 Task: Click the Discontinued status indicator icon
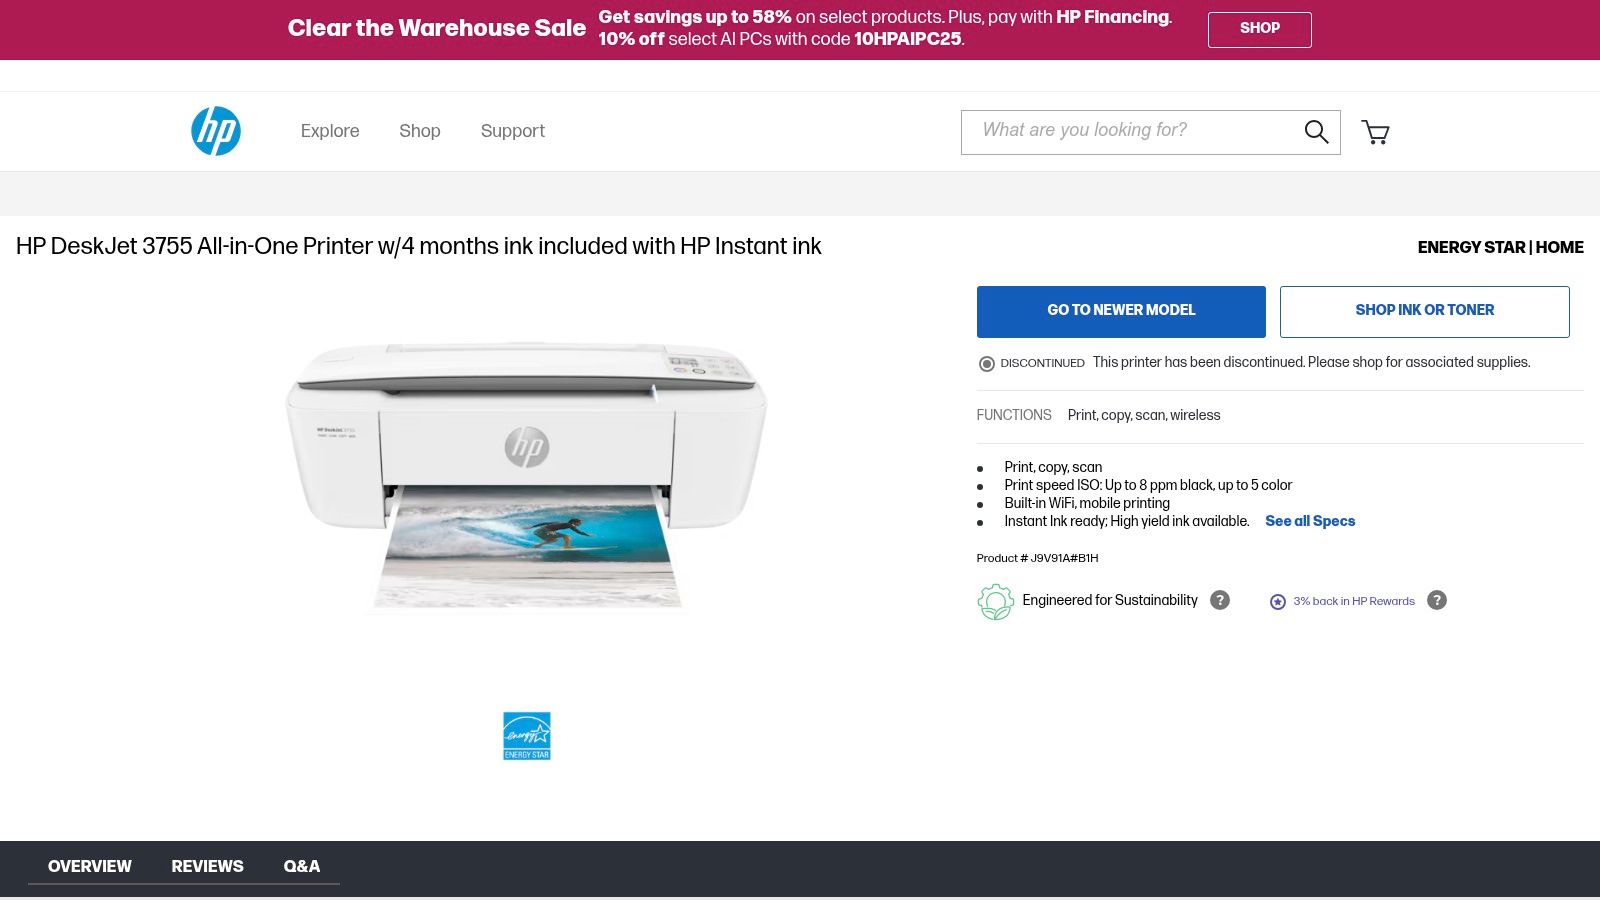click(x=986, y=364)
